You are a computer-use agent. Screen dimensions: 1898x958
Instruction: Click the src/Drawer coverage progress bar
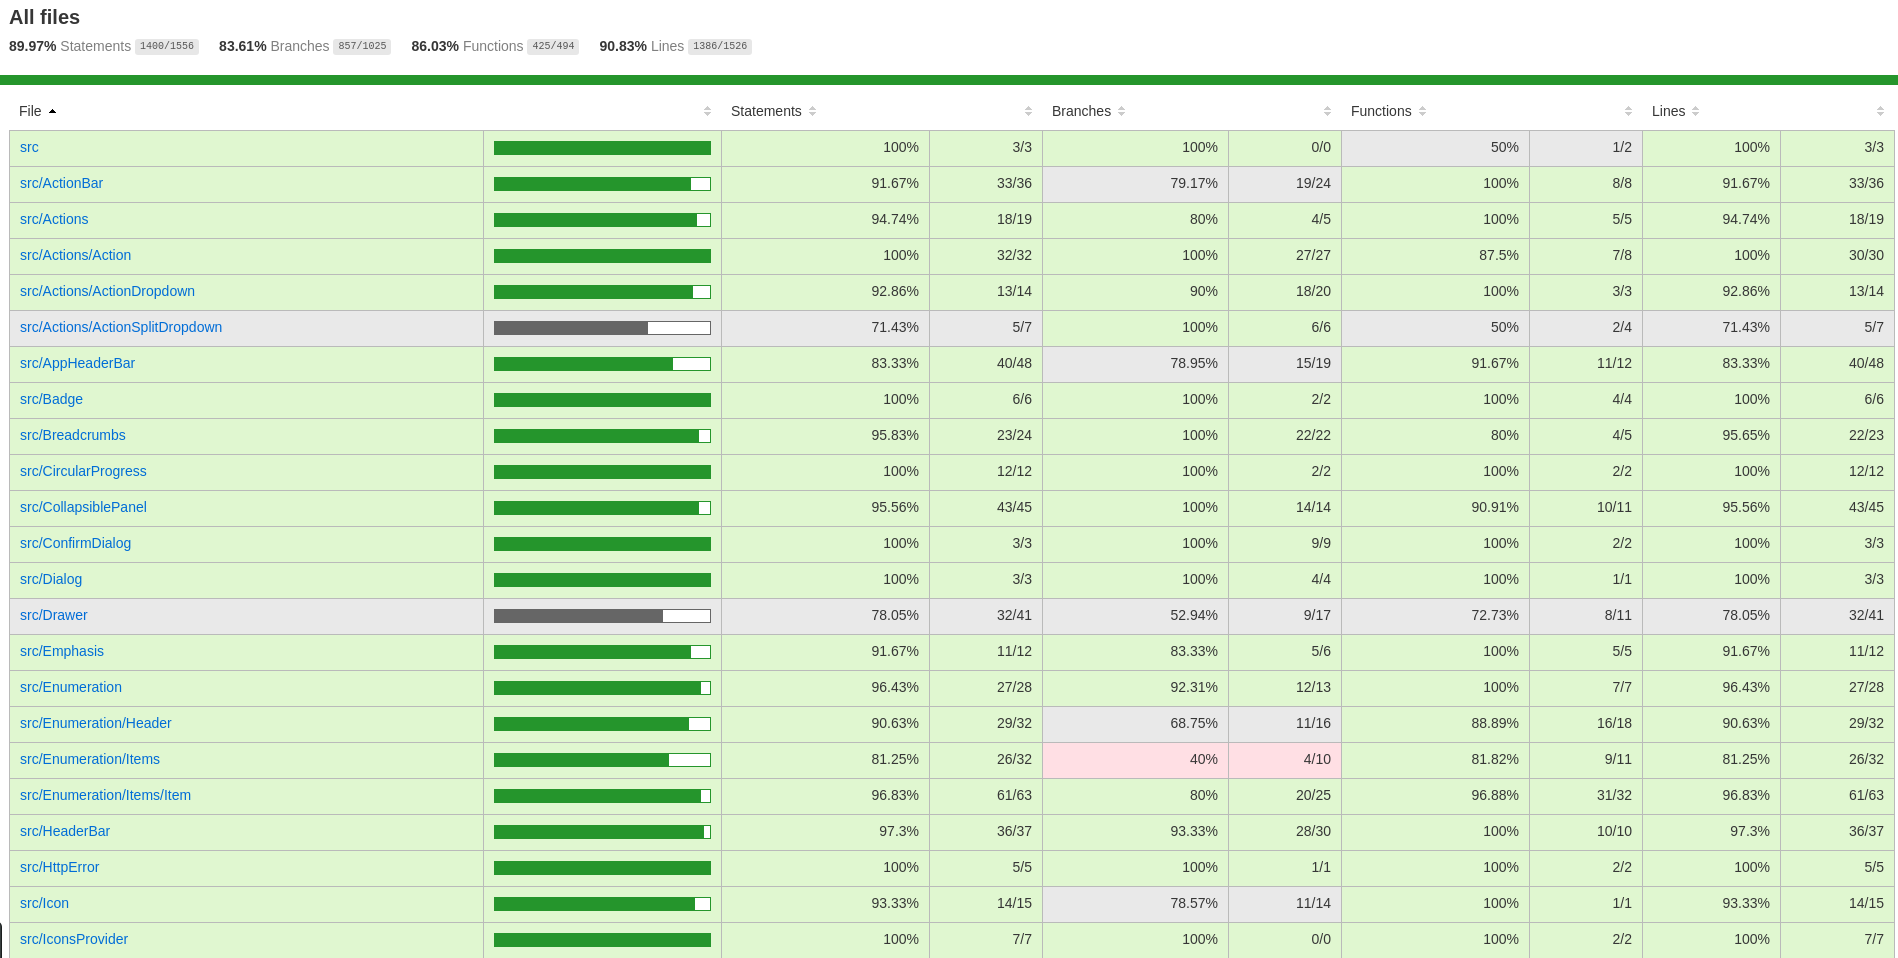click(x=601, y=615)
